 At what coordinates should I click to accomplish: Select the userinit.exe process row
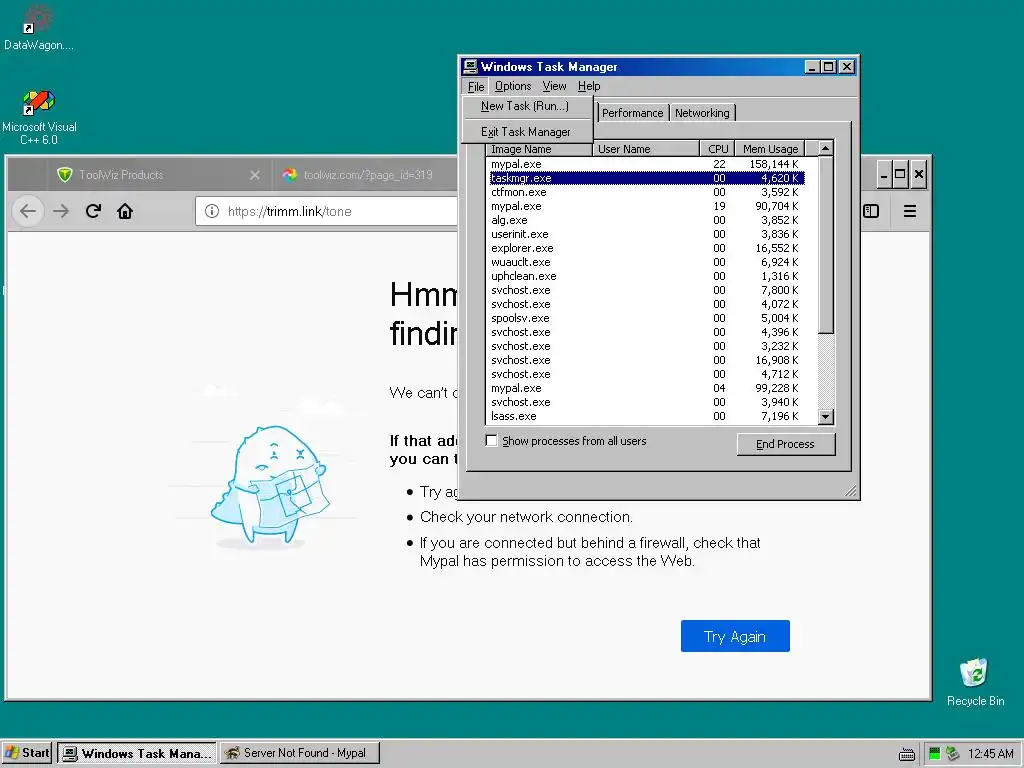click(x=647, y=234)
